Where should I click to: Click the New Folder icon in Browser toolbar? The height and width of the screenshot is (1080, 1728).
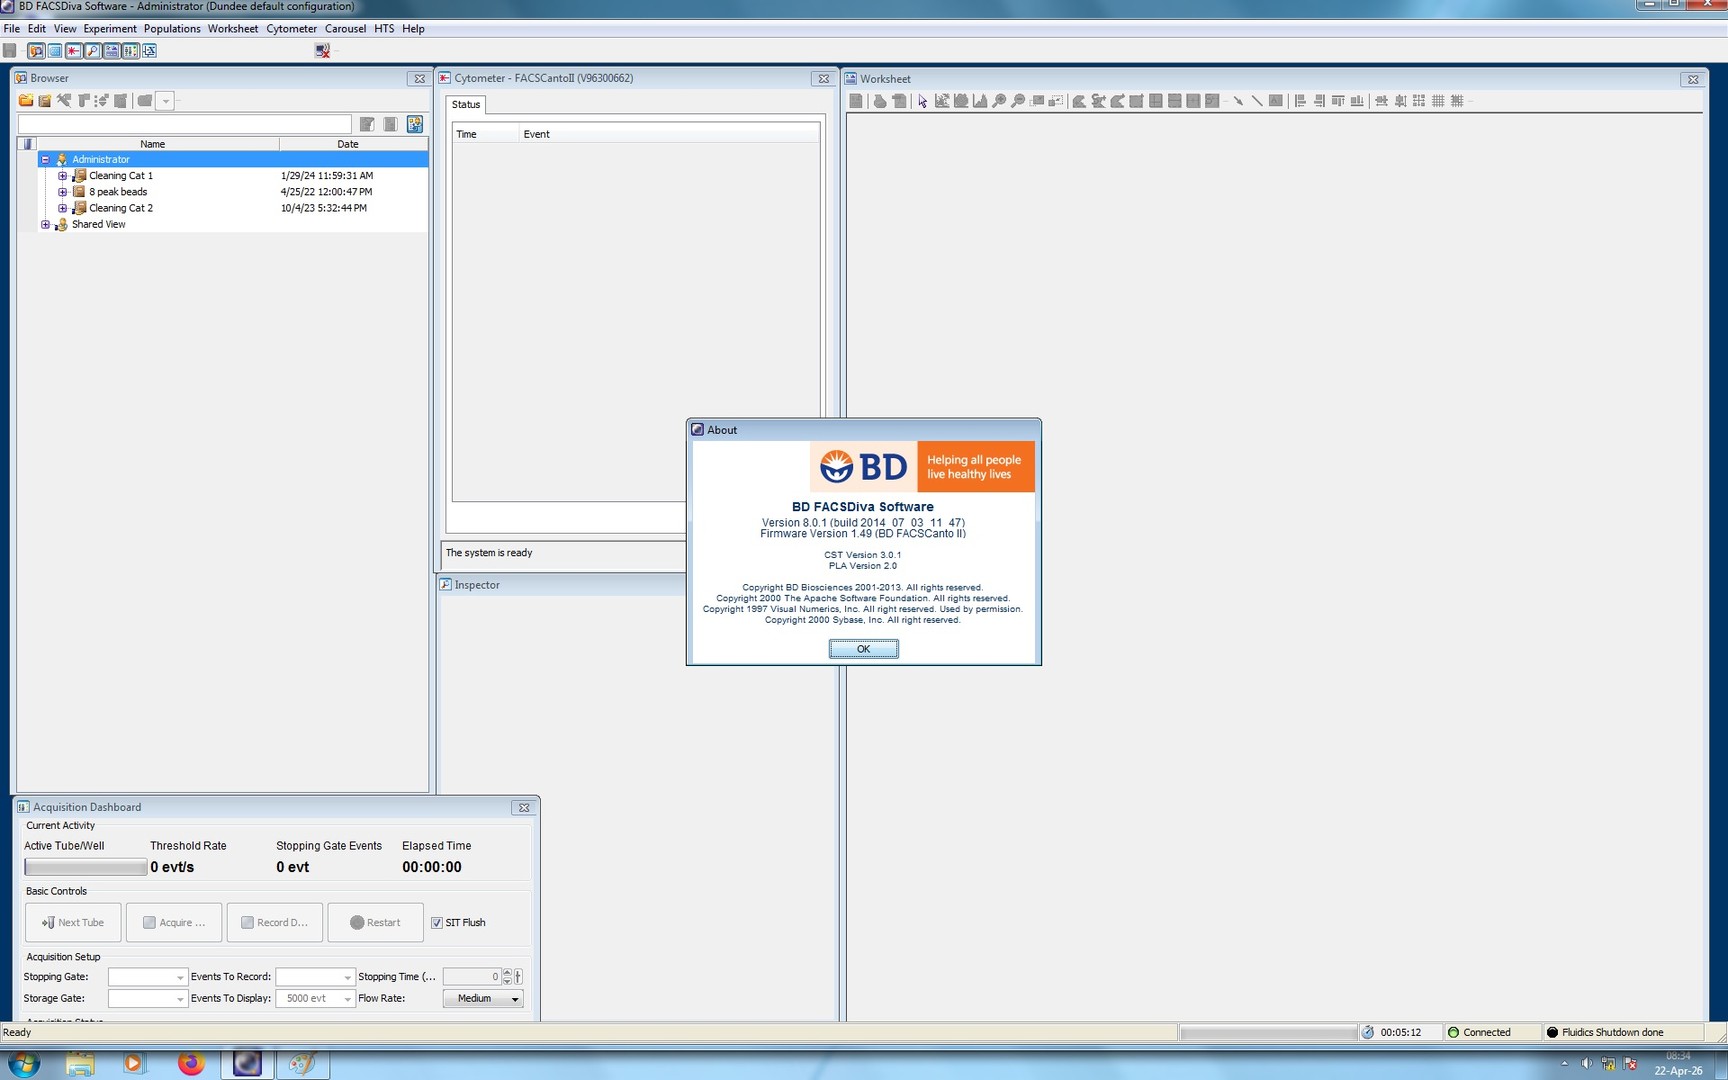click(x=26, y=100)
